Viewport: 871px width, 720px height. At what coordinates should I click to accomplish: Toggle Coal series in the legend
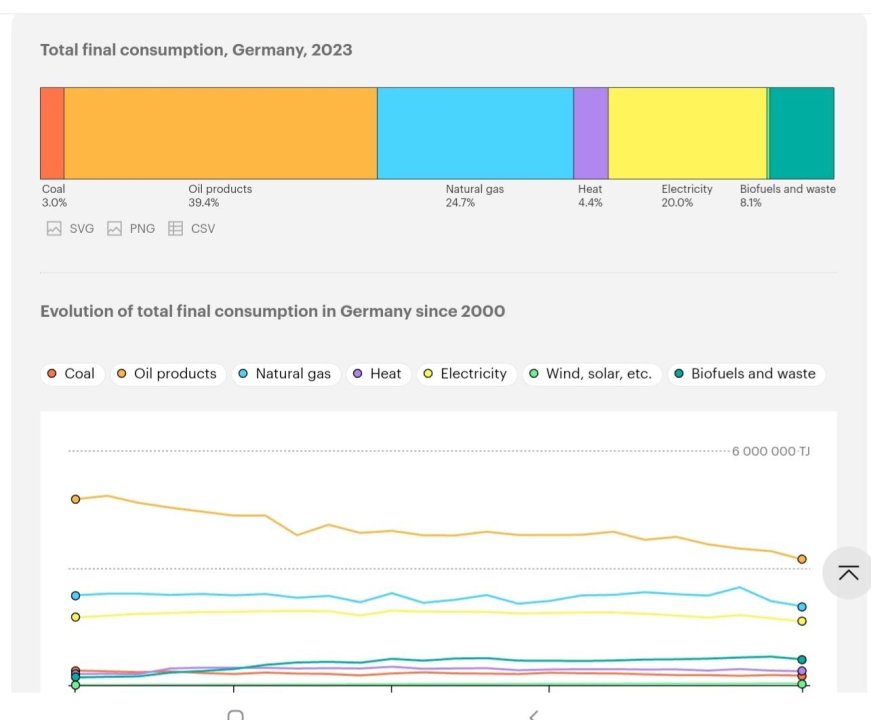click(71, 374)
